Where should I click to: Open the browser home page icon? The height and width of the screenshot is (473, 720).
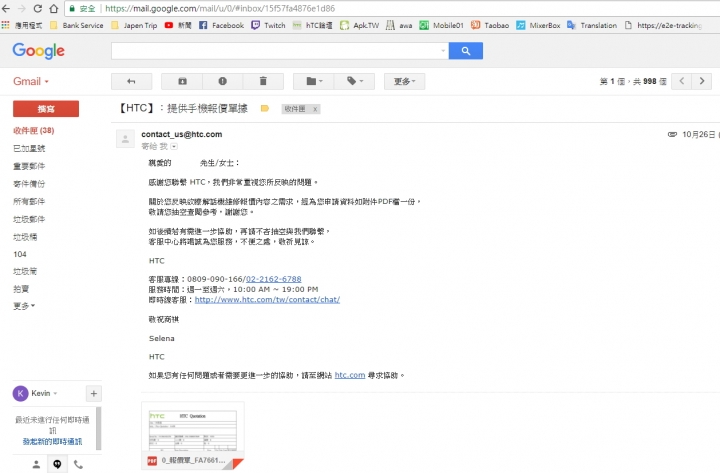54,9
